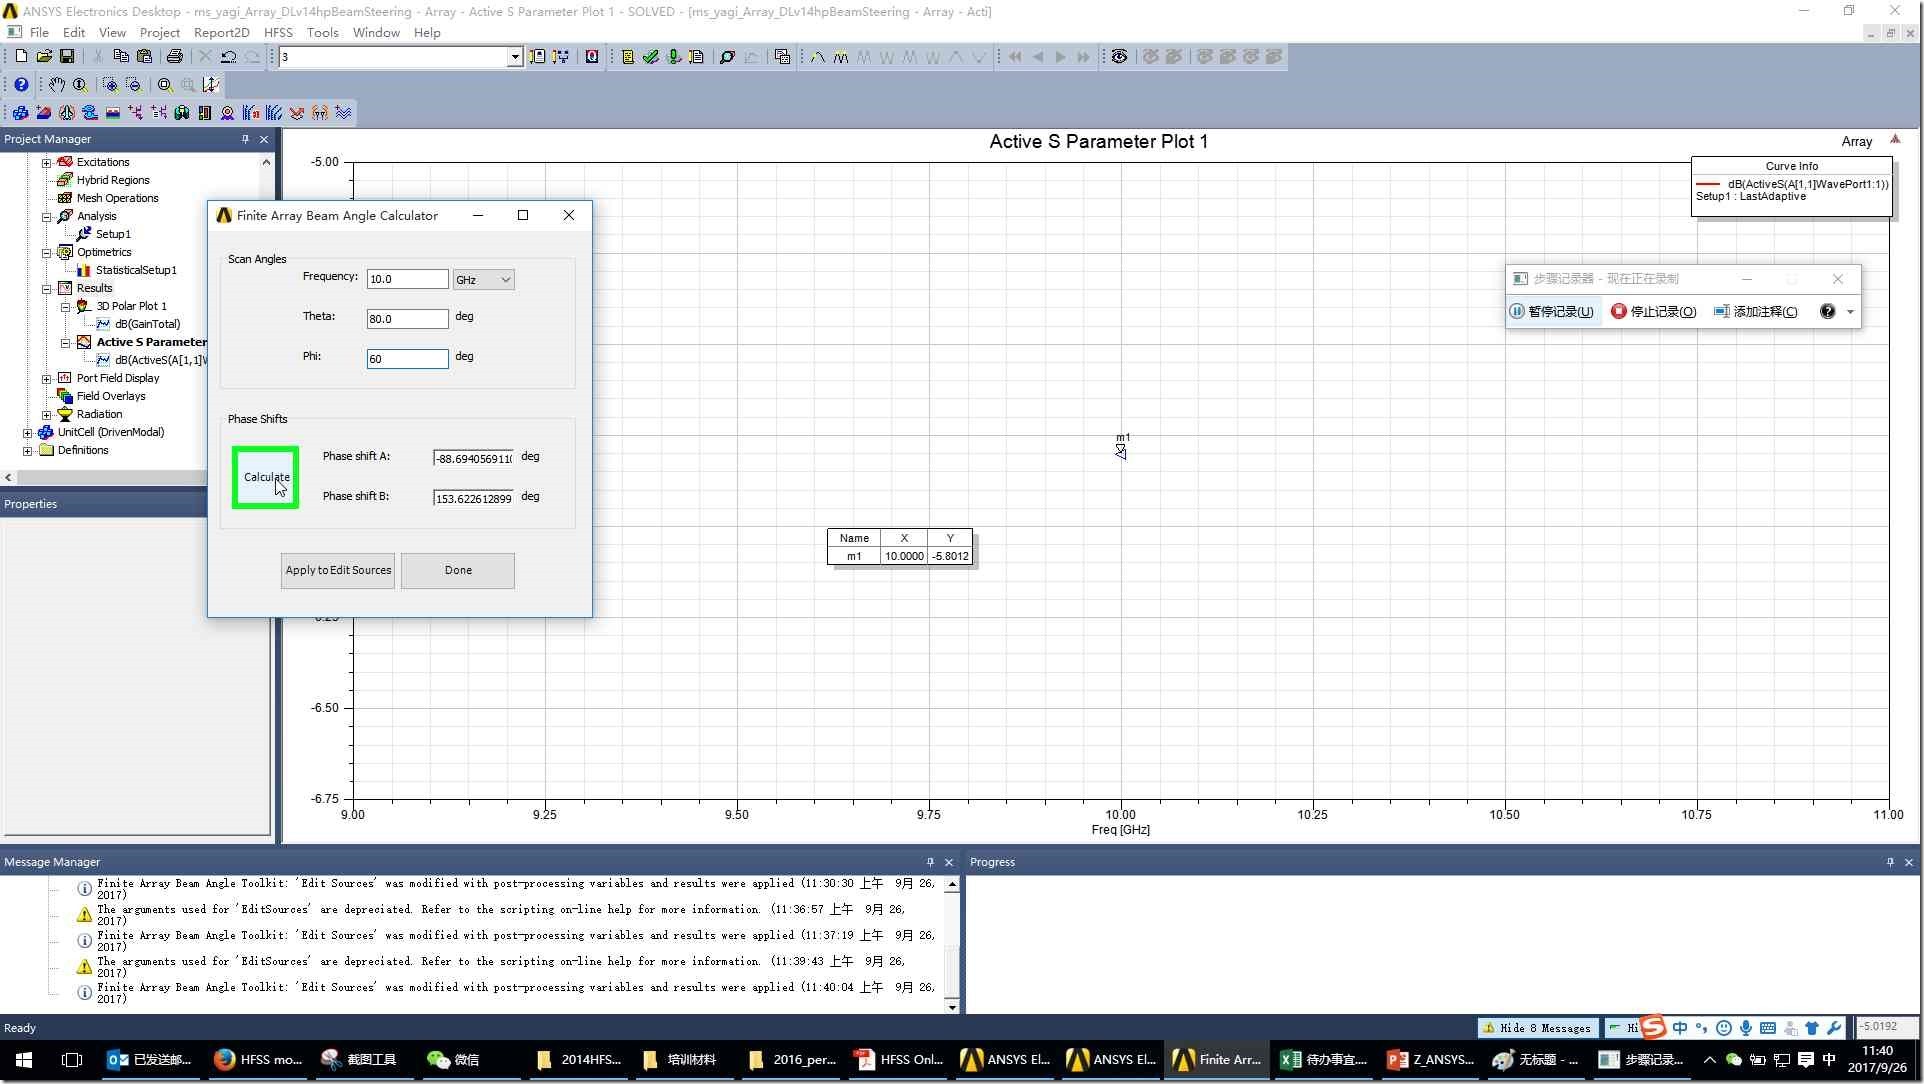Open the Report2D menu
1924x1084 pixels.
[221, 33]
